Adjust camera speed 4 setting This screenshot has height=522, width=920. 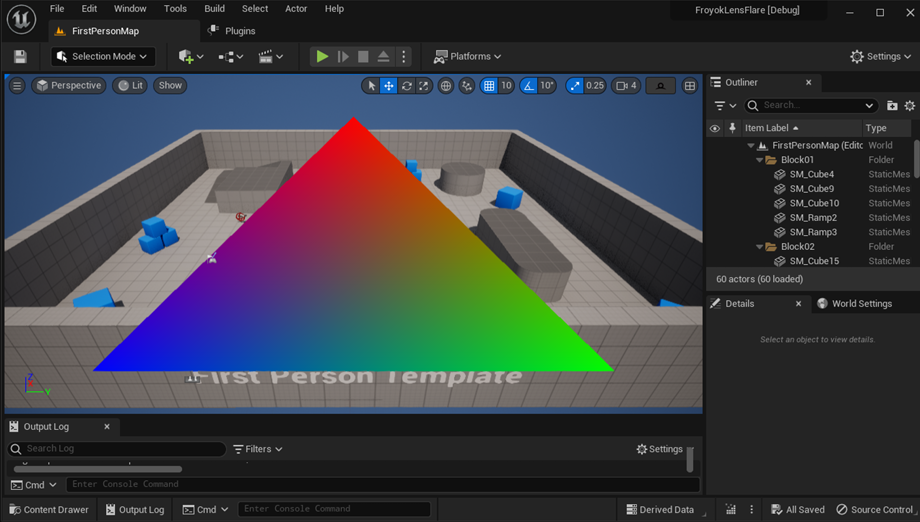[626, 86]
